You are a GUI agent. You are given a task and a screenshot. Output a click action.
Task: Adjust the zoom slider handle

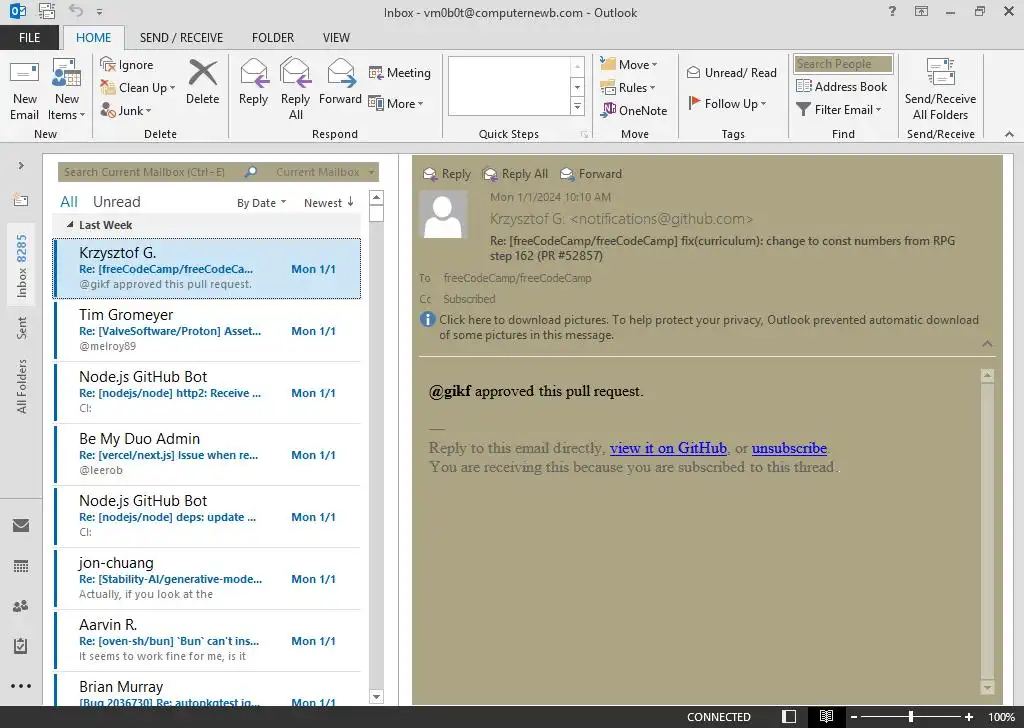tap(910, 716)
